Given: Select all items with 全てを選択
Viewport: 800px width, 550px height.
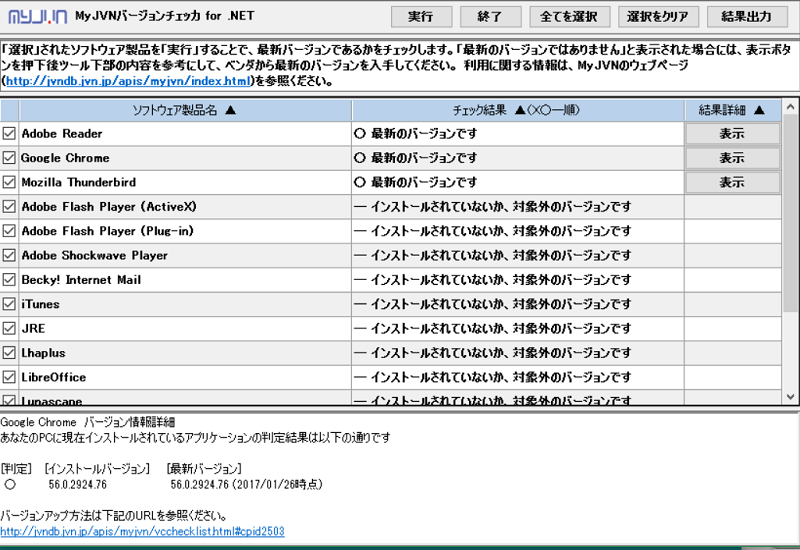Looking at the screenshot, I should click(569, 17).
